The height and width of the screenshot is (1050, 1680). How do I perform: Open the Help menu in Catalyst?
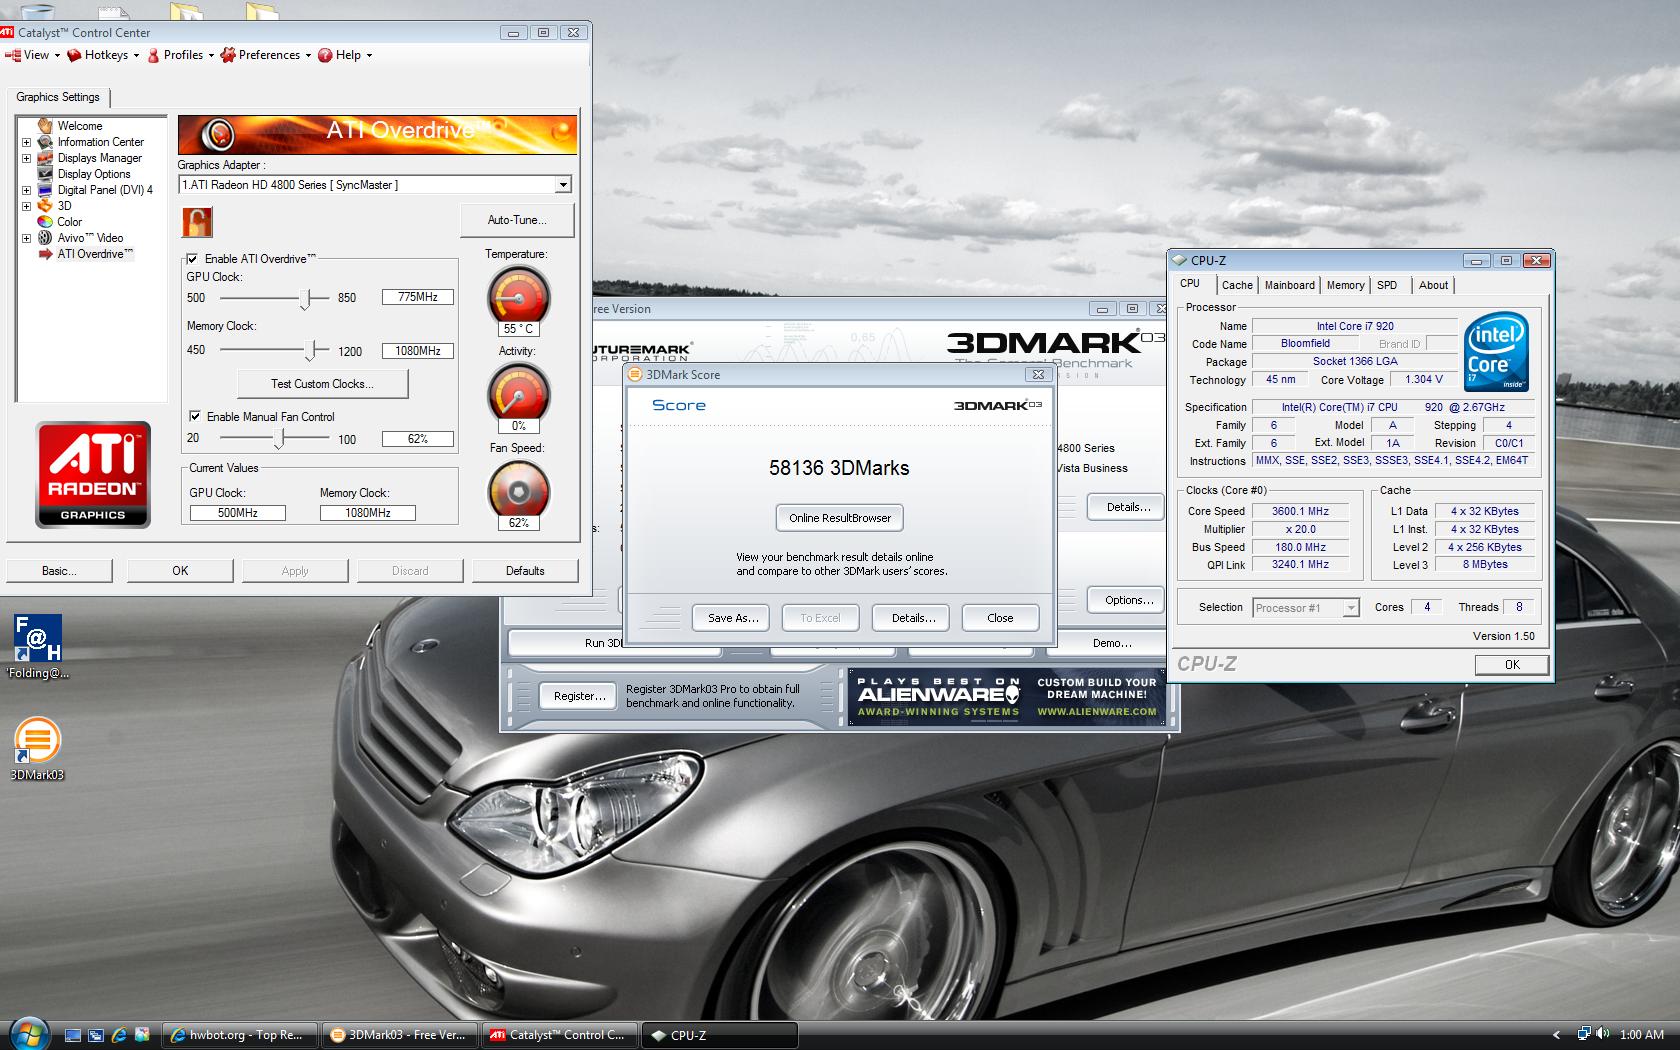click(x=346, y=55)
